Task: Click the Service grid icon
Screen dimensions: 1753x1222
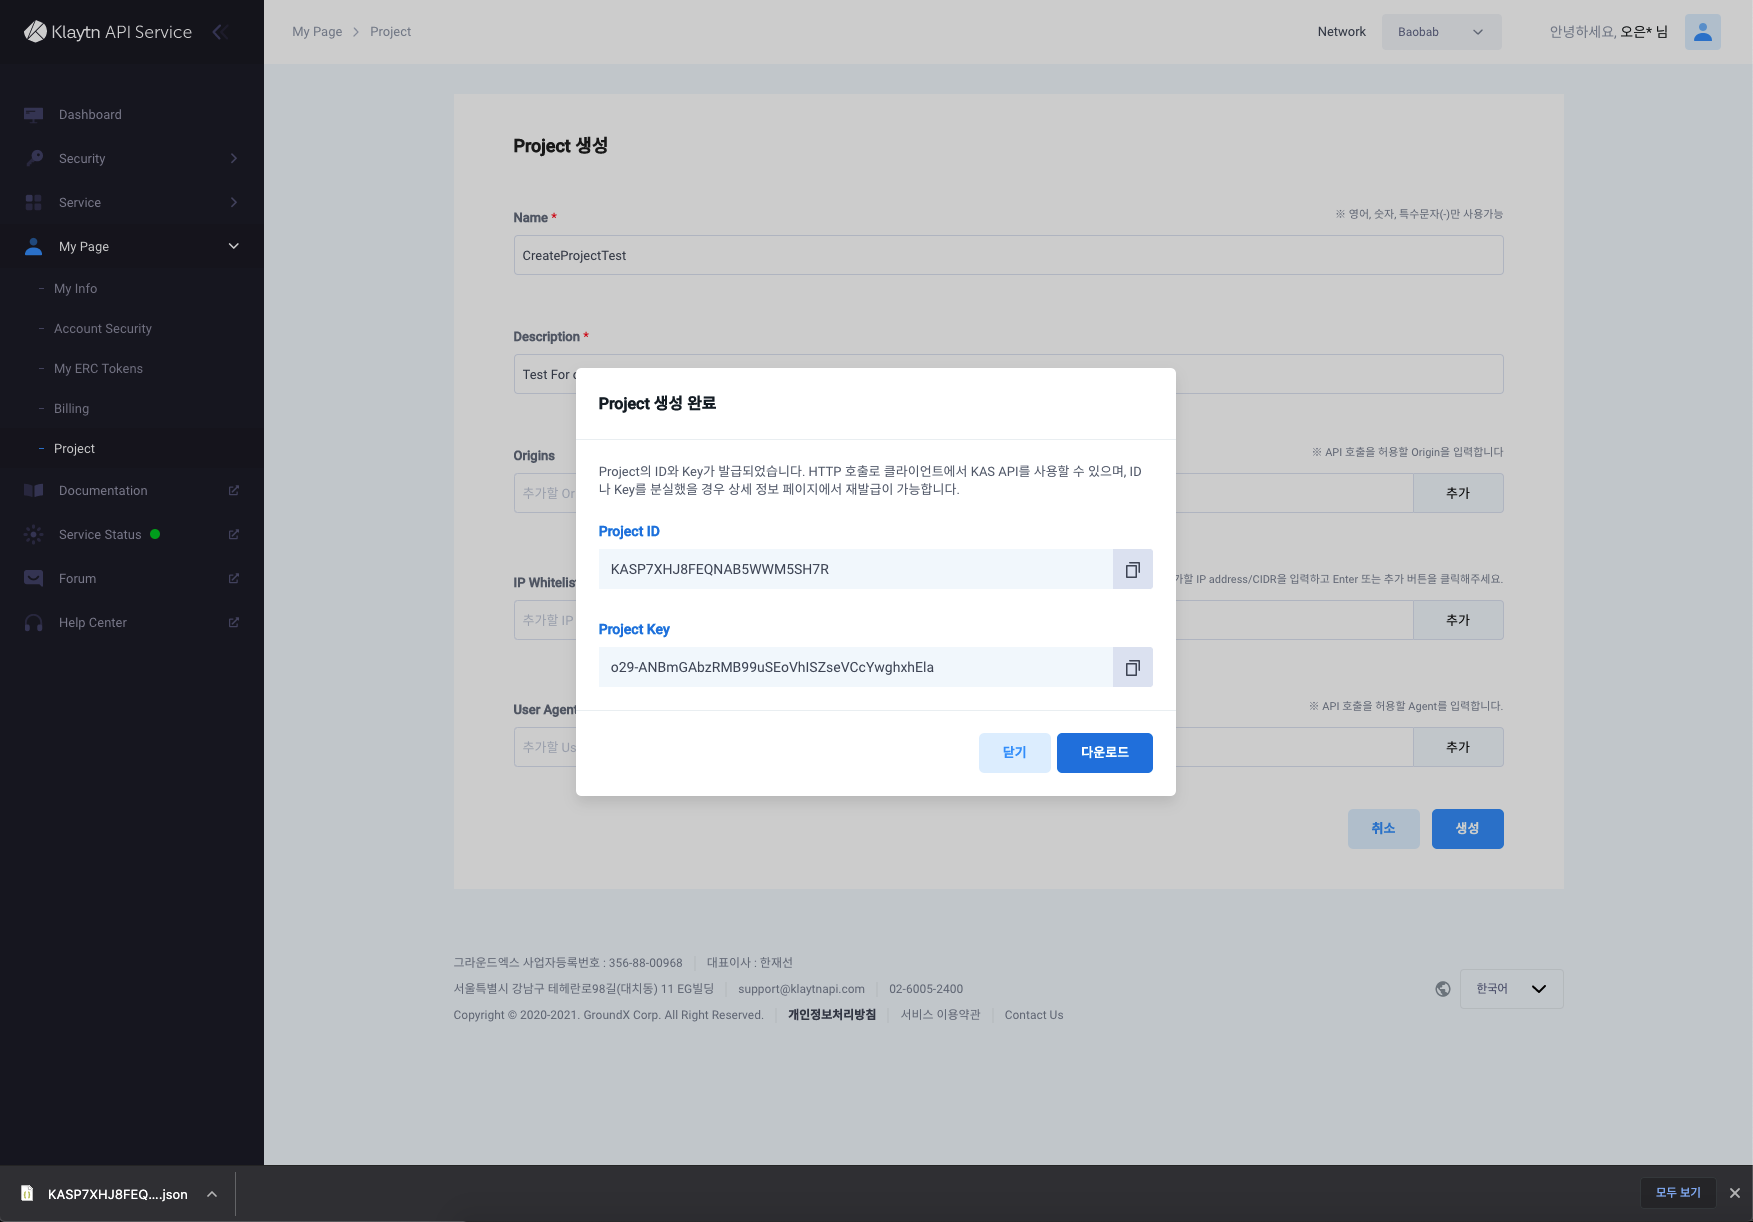Action: pos(34,202)
